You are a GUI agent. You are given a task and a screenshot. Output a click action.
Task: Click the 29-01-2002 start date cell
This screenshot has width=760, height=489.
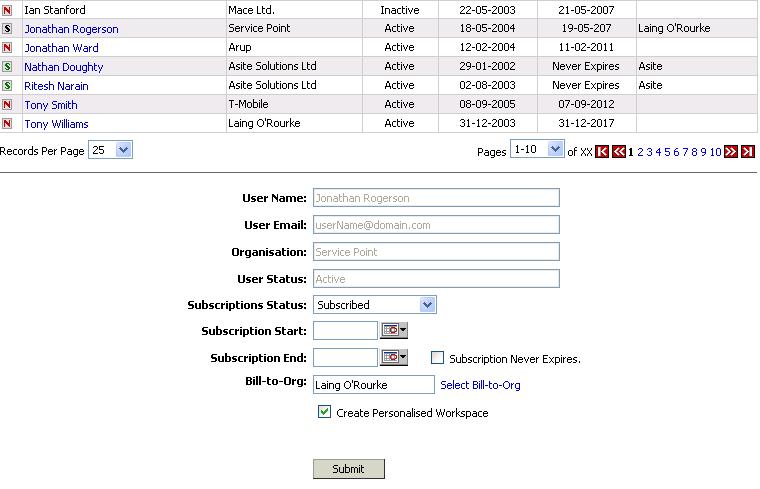click(x=487, y=66)
